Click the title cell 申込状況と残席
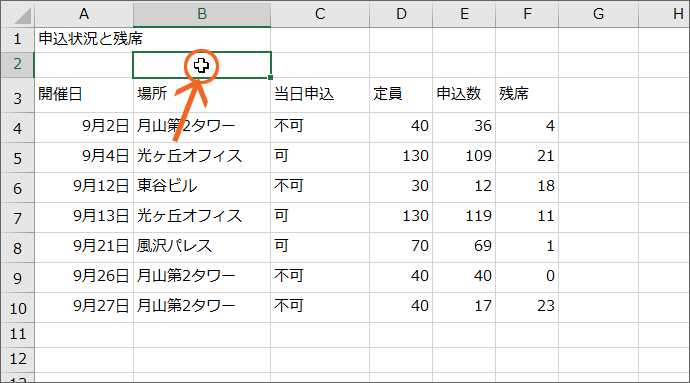The height and width of the screenshot is (383, 690). (84, 40)
